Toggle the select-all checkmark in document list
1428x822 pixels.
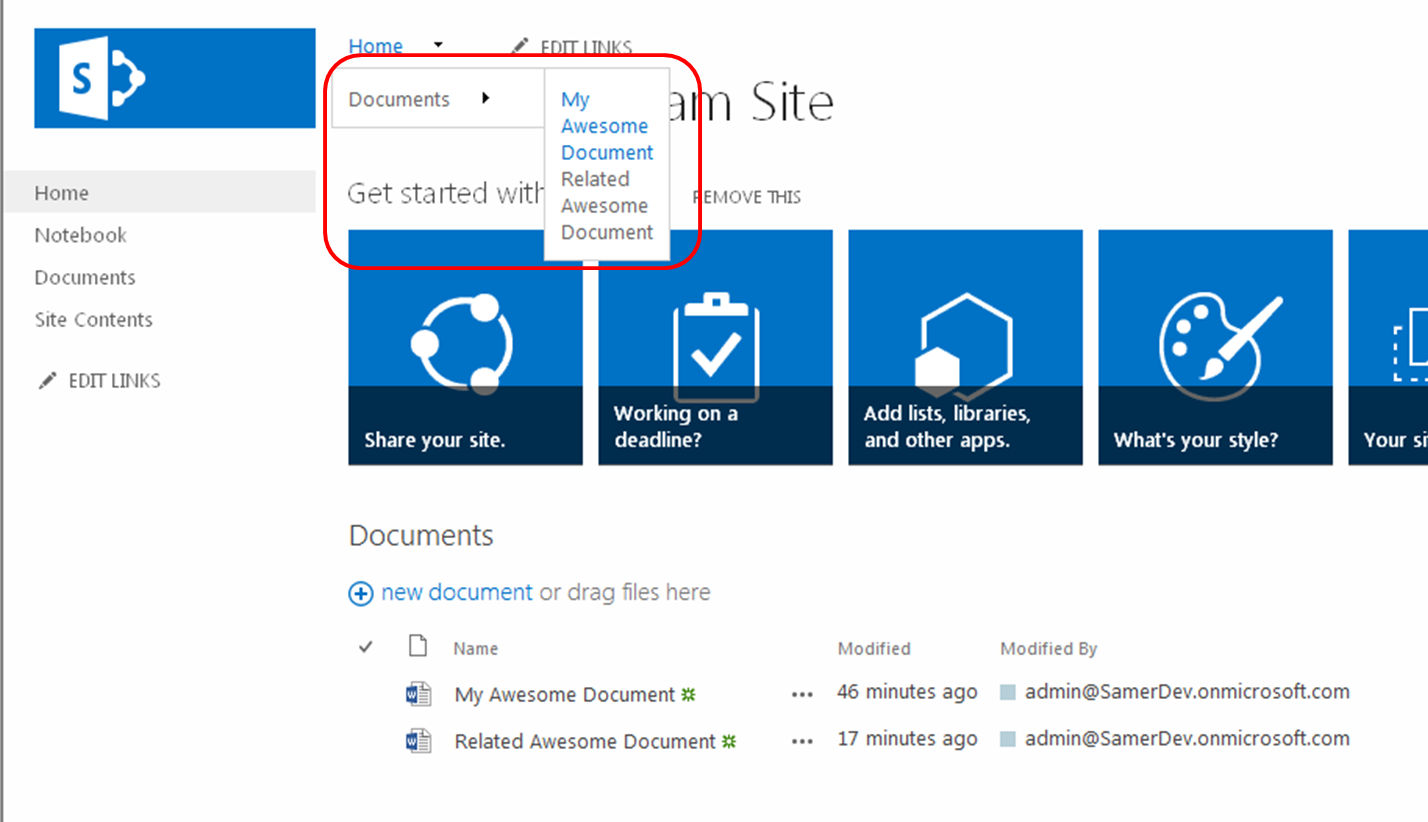click(366, 648)
